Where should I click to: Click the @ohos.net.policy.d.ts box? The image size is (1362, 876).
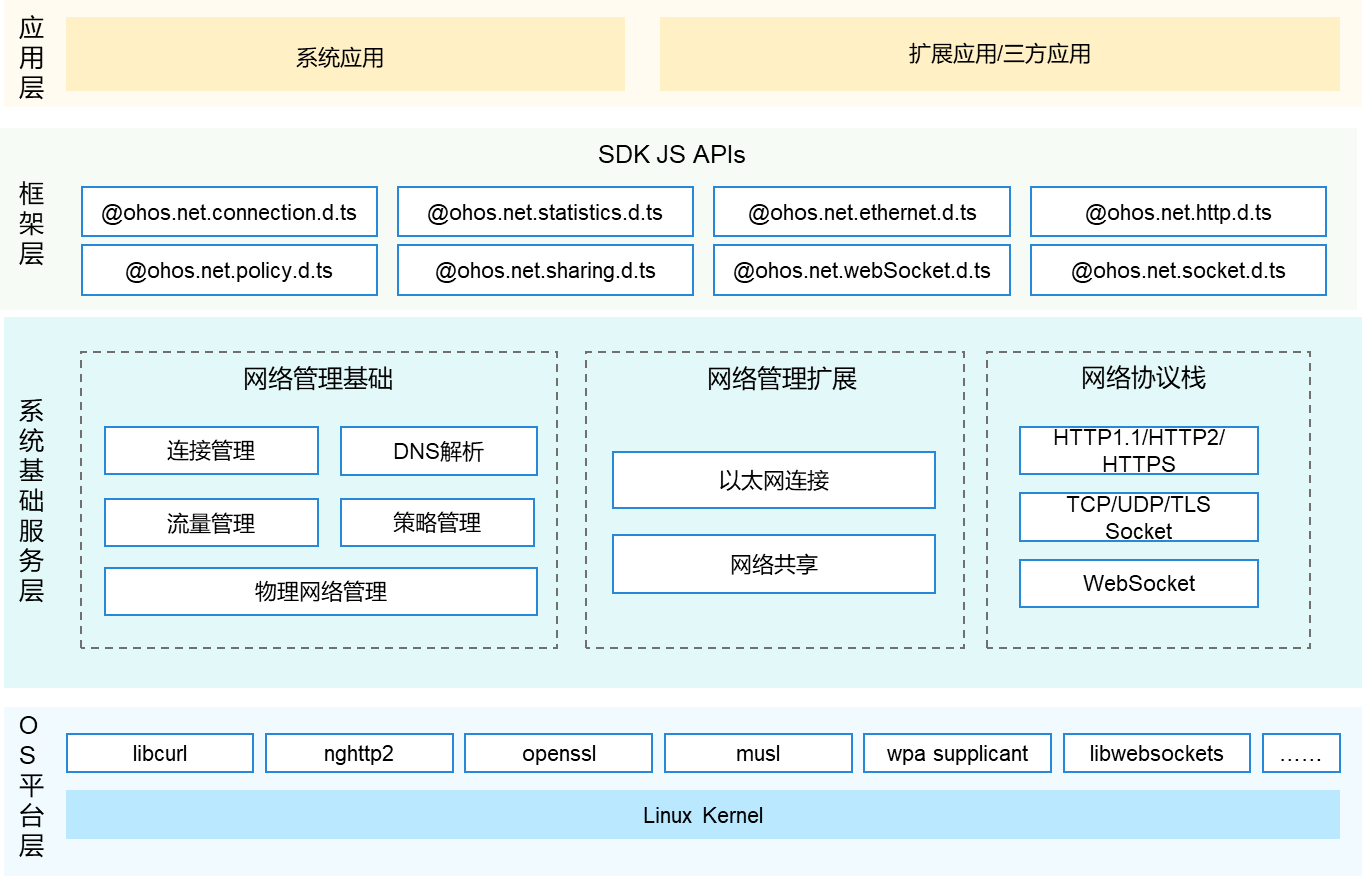click(x=229, y=270)
